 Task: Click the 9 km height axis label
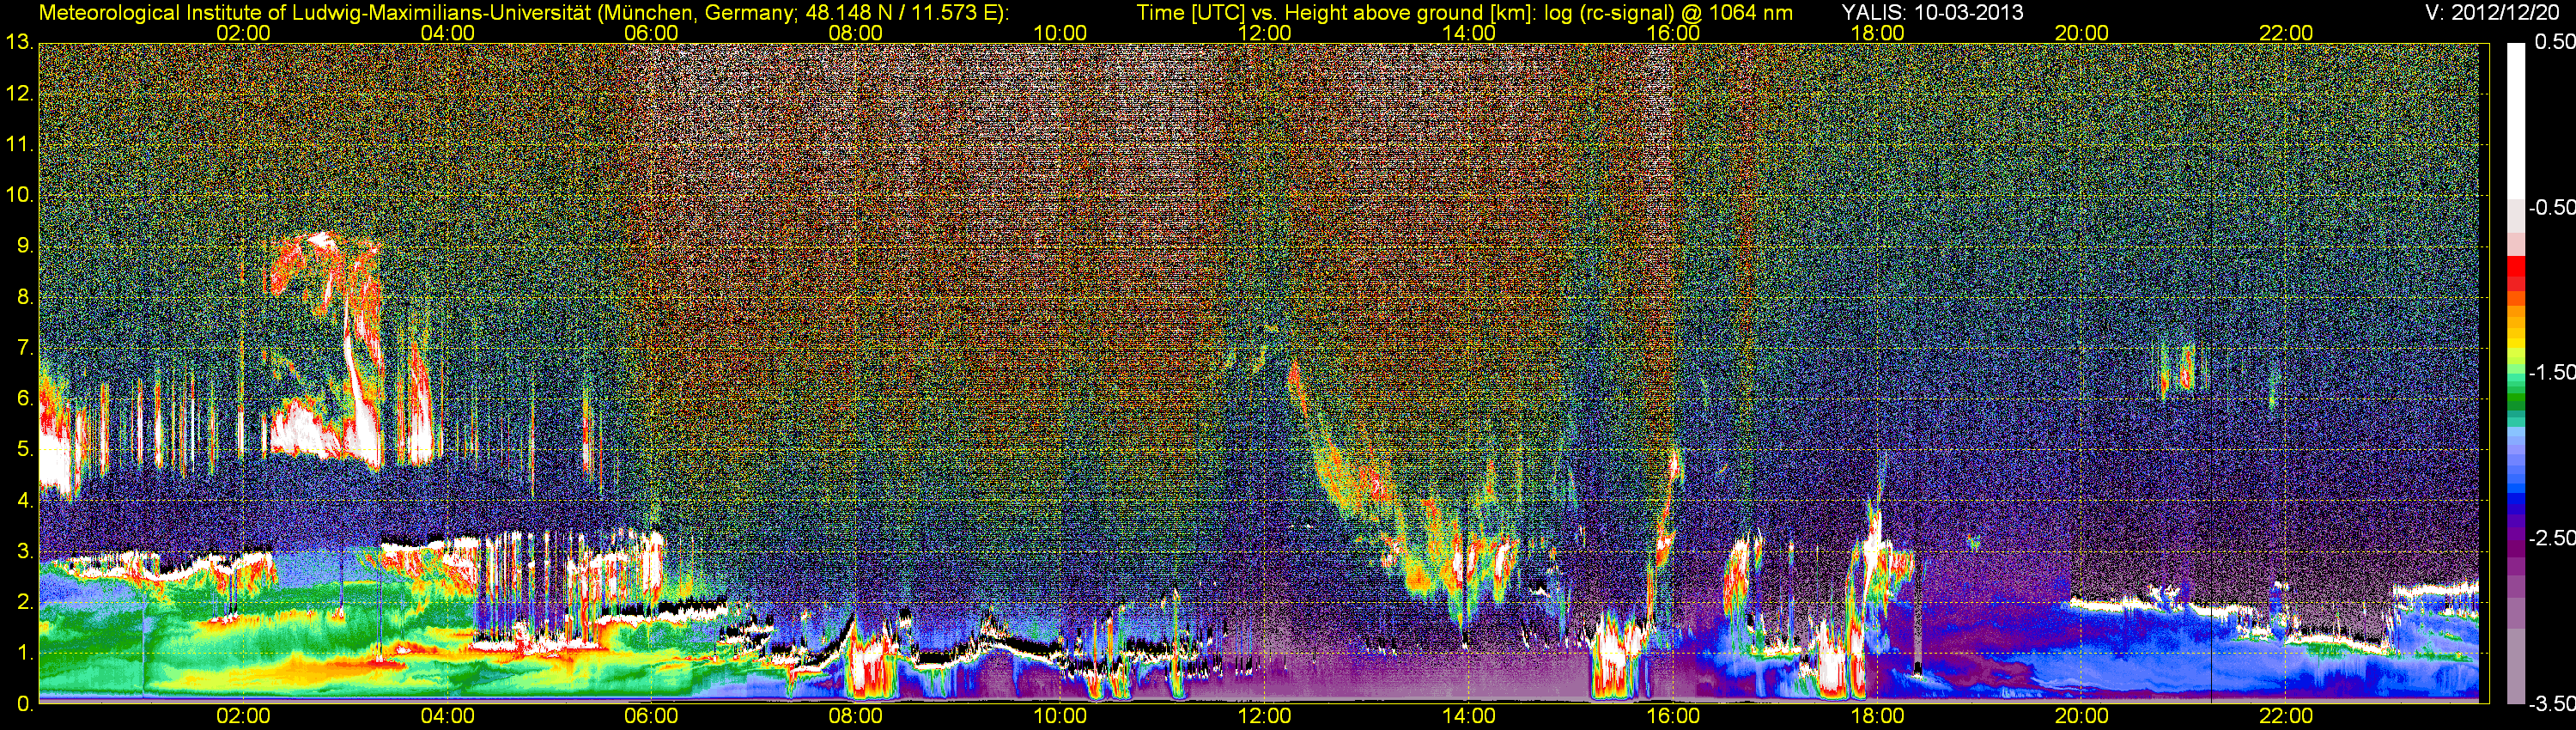24,246
